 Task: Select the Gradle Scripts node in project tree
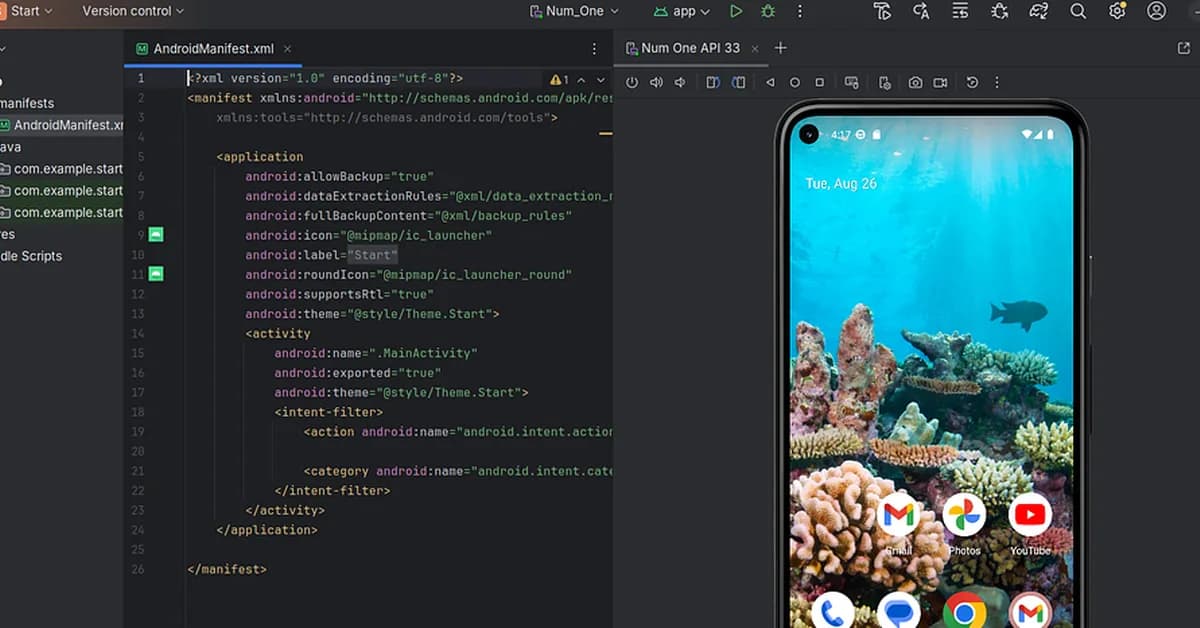tap(31, 256)
